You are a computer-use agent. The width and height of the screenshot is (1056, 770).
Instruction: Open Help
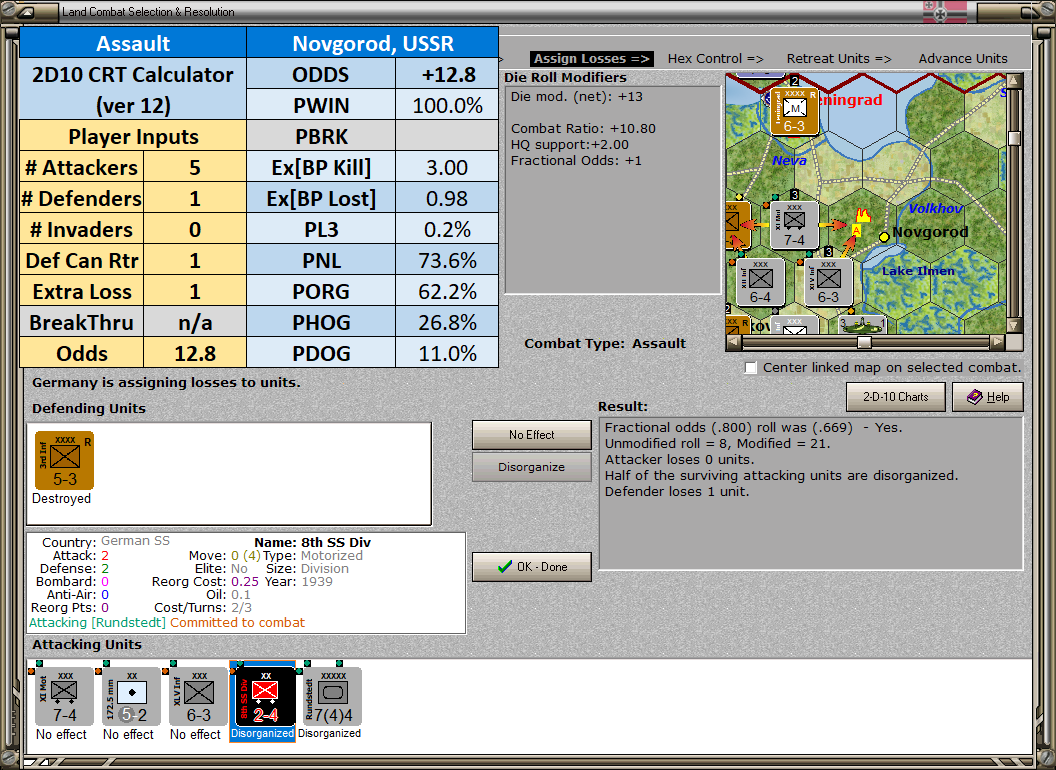pyautogui.click(x=987, y=397)
